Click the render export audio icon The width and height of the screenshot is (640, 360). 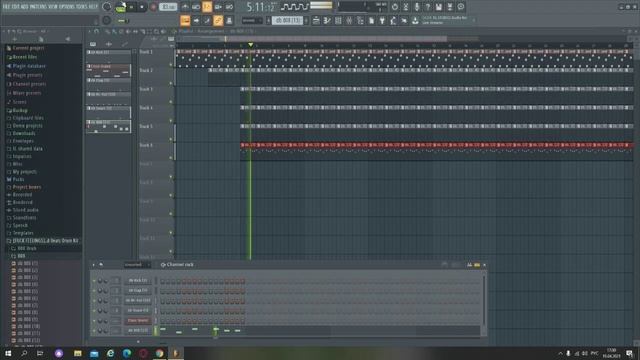(449, 7)
